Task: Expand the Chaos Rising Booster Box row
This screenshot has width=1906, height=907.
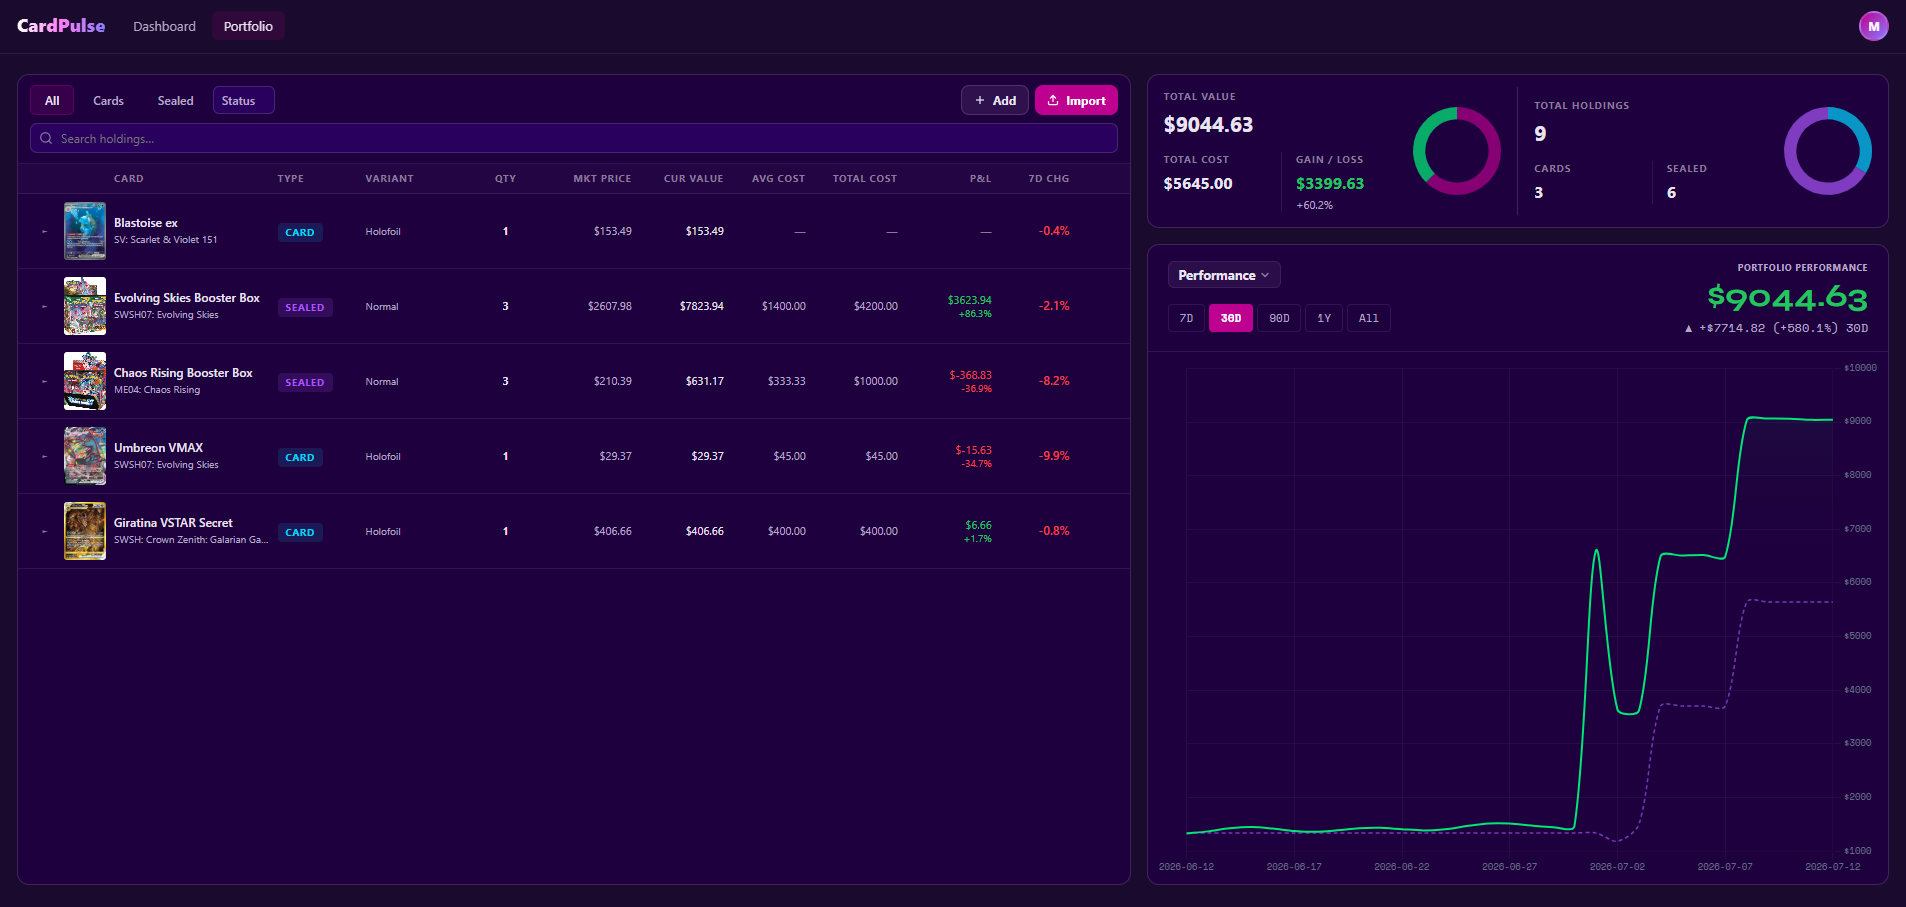Action: click(44, 381)
